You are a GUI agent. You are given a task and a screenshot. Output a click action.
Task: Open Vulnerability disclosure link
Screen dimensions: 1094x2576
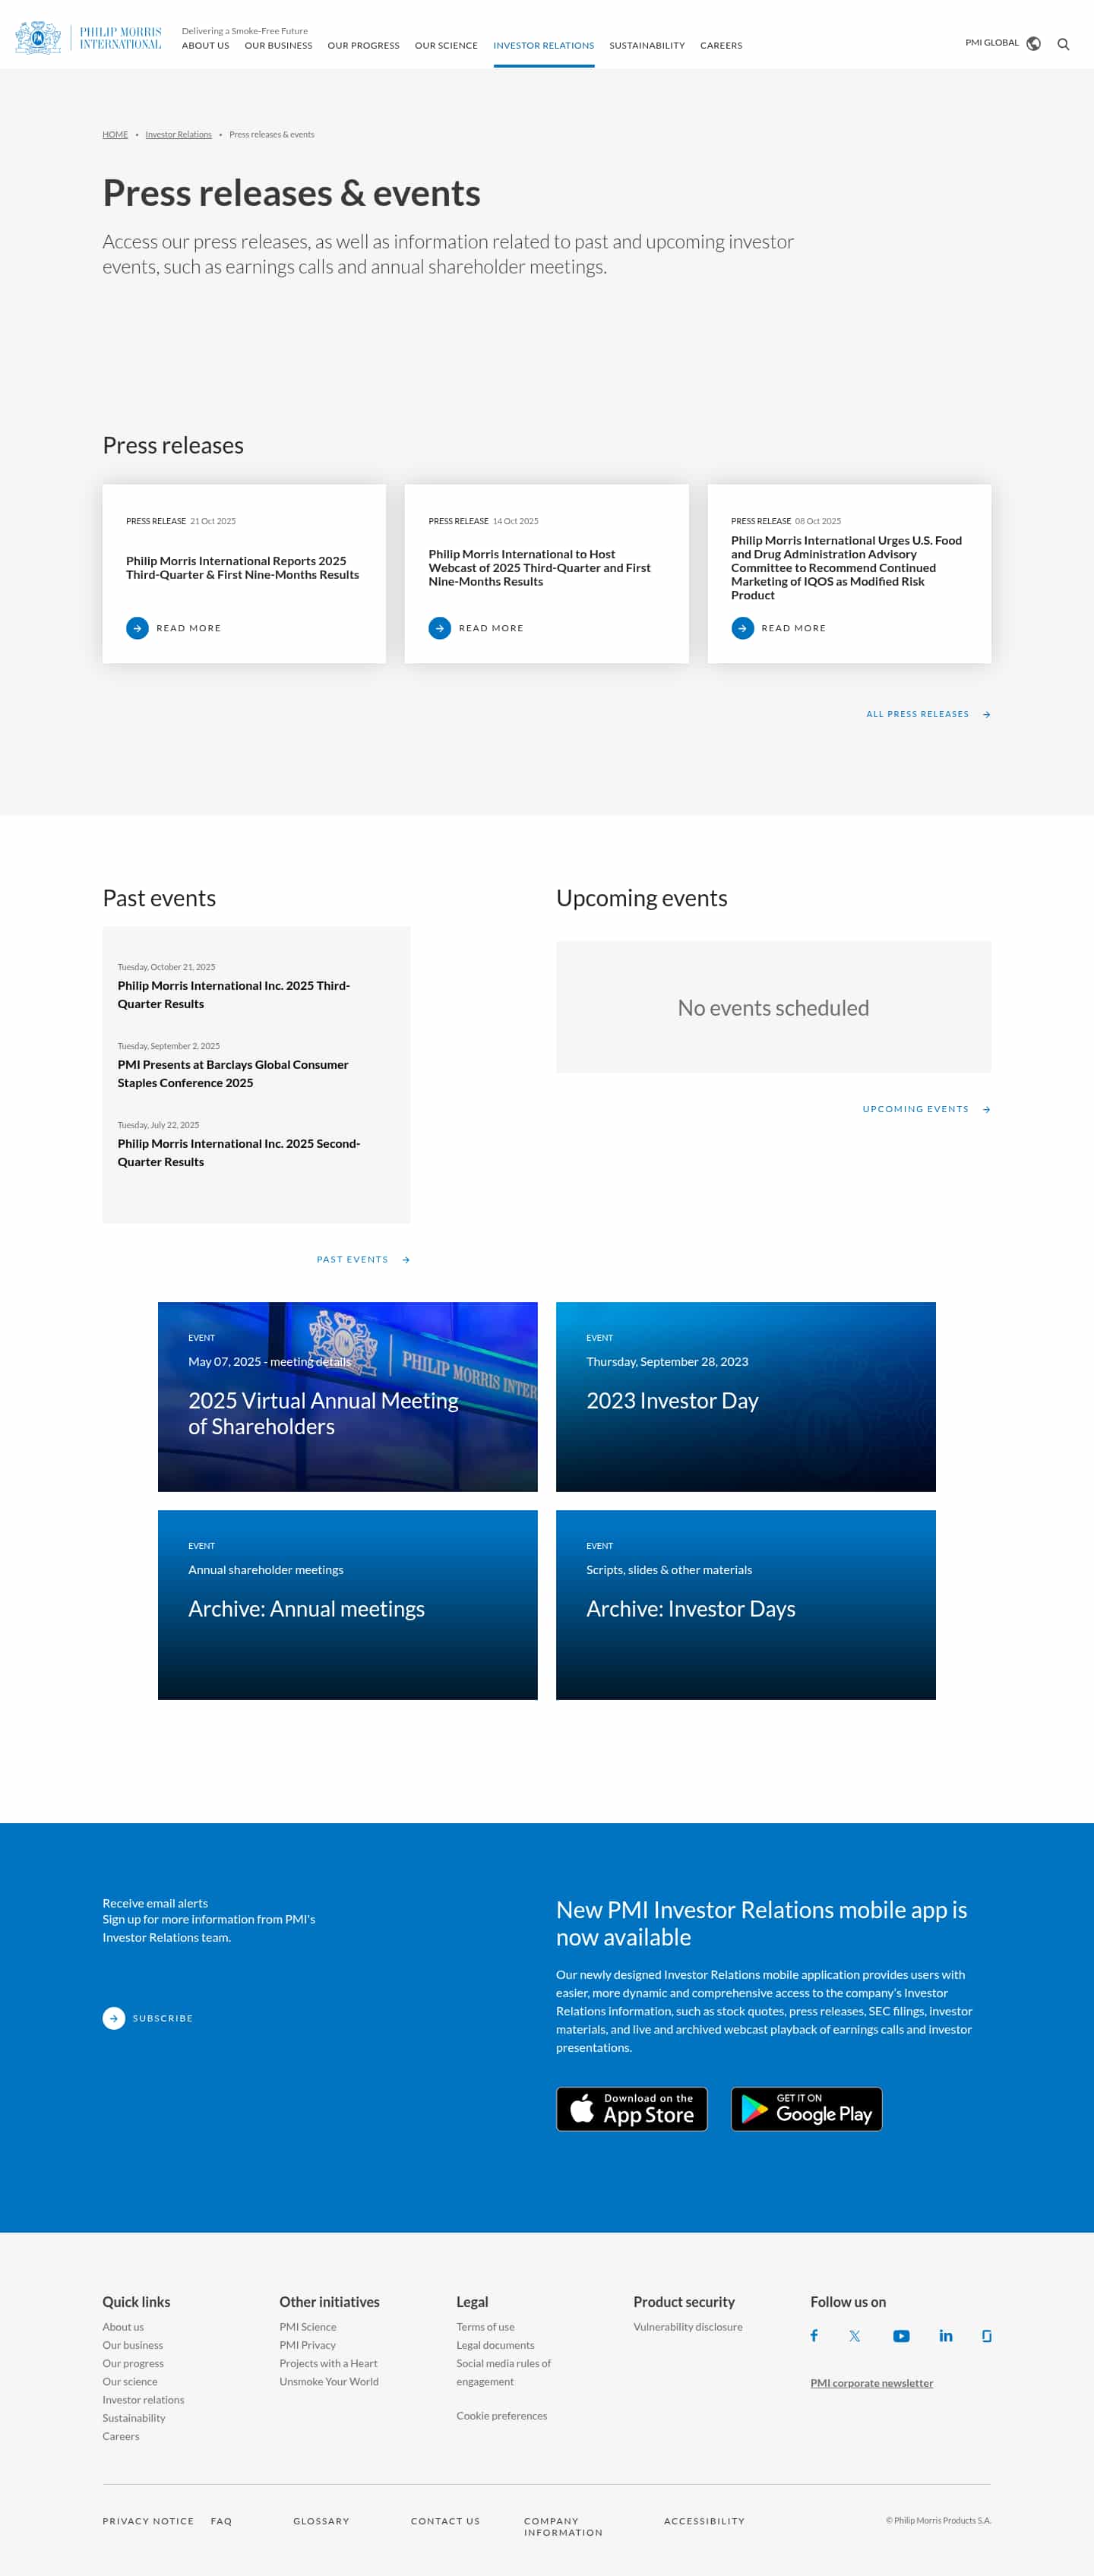pyautogui.click(x=688, y=2327)
